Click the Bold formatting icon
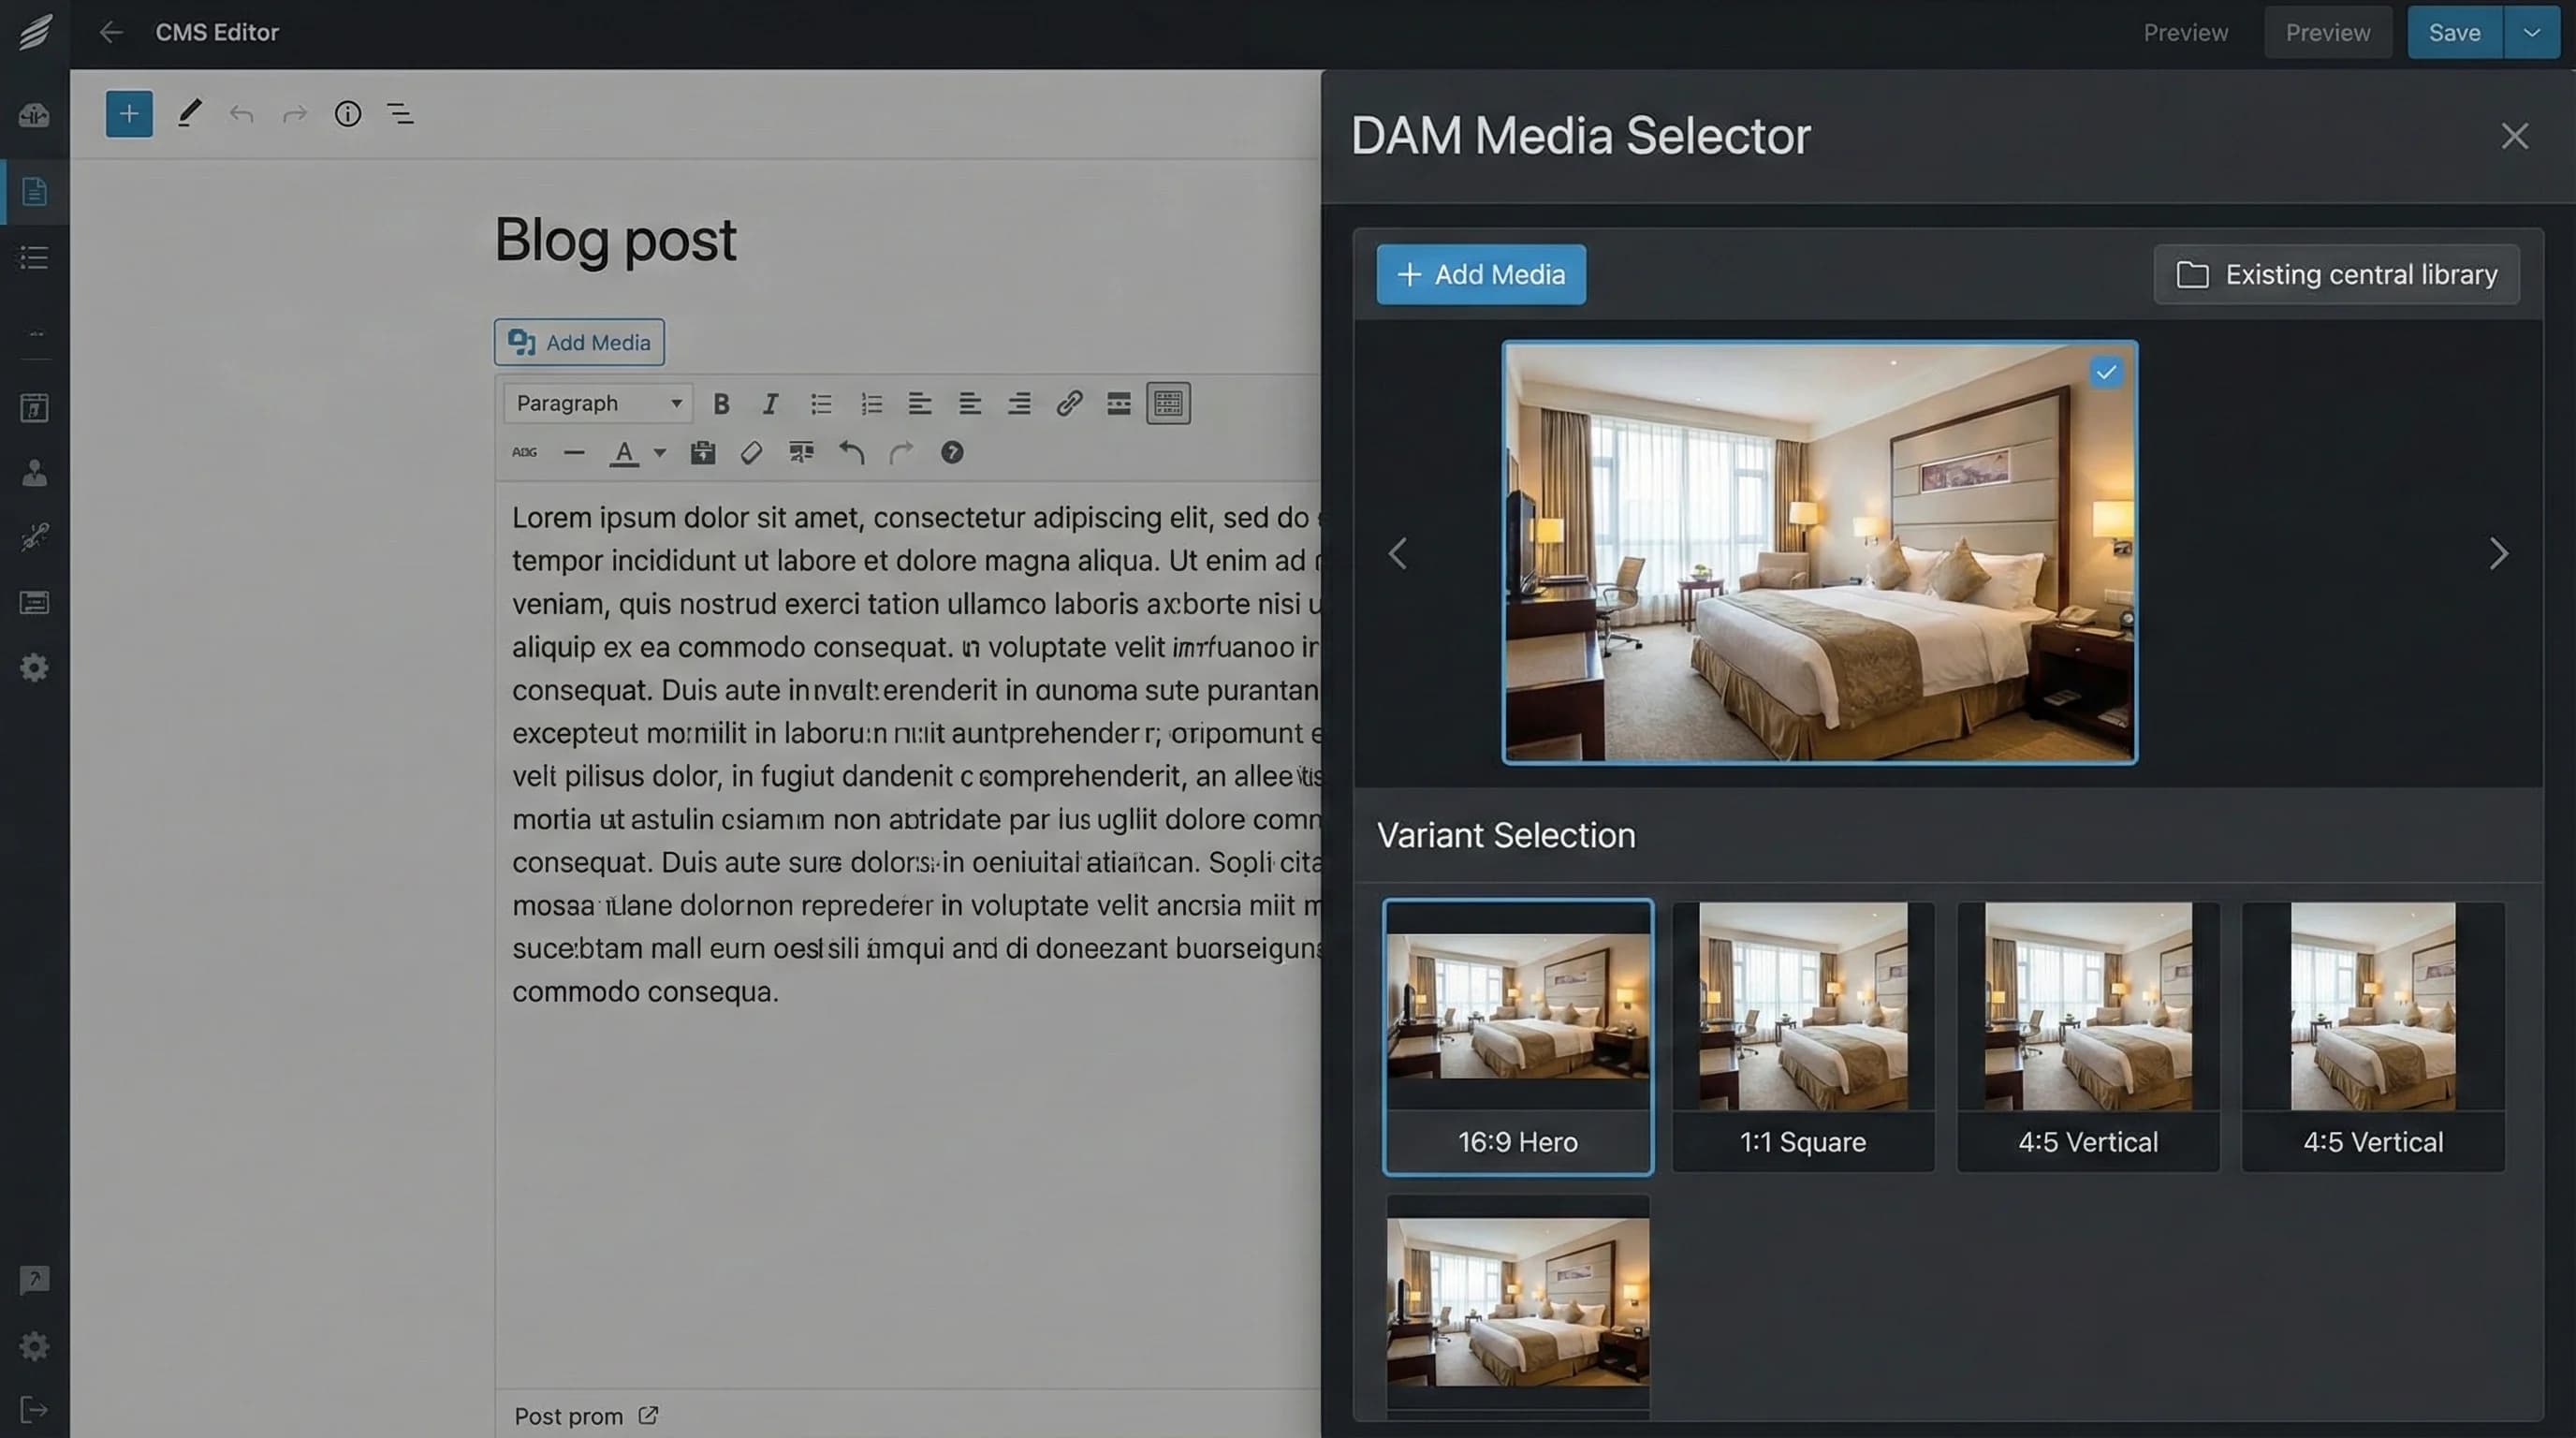 point(721,404)
